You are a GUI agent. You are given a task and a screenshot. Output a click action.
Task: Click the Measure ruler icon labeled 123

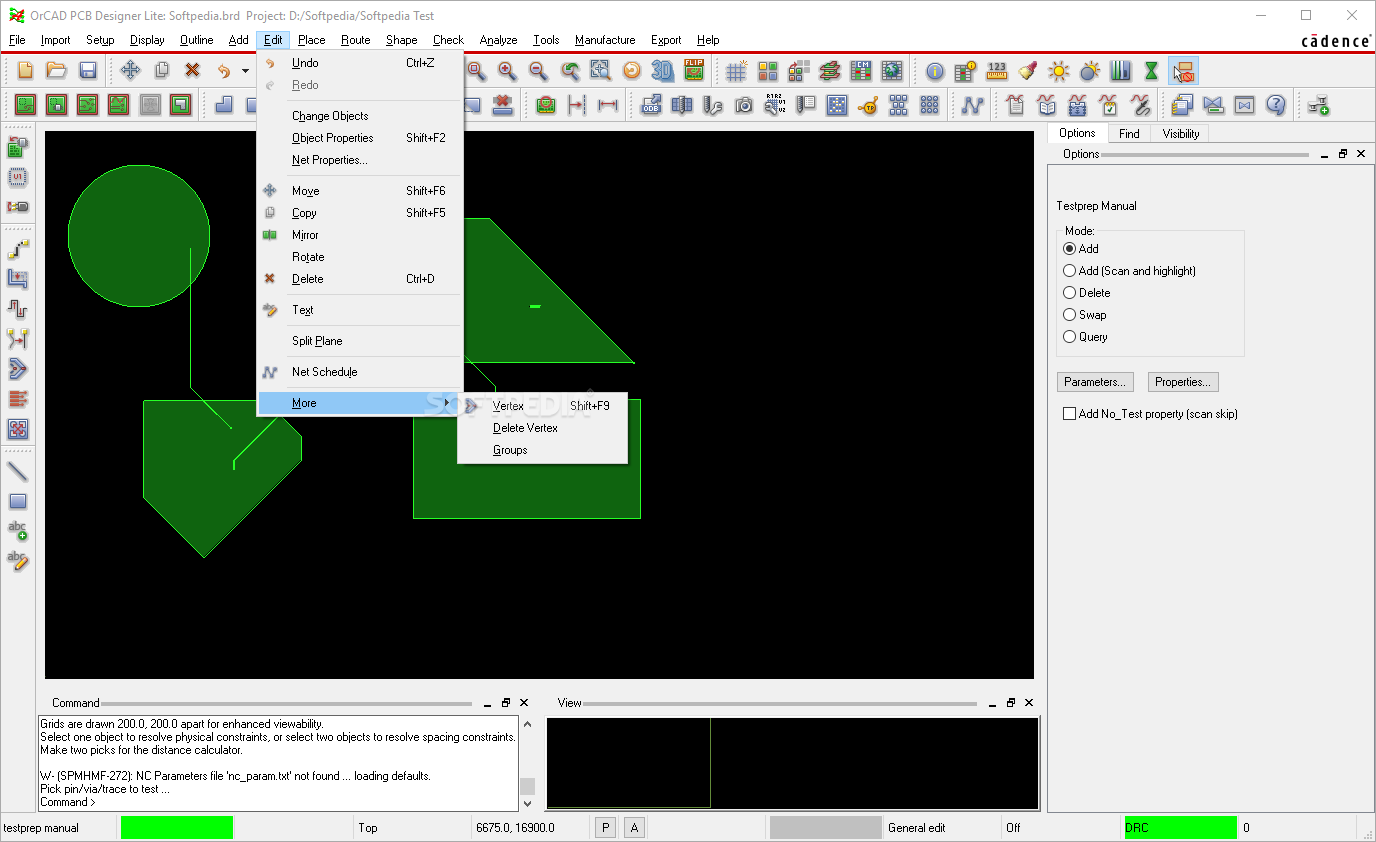coord(996,70)
